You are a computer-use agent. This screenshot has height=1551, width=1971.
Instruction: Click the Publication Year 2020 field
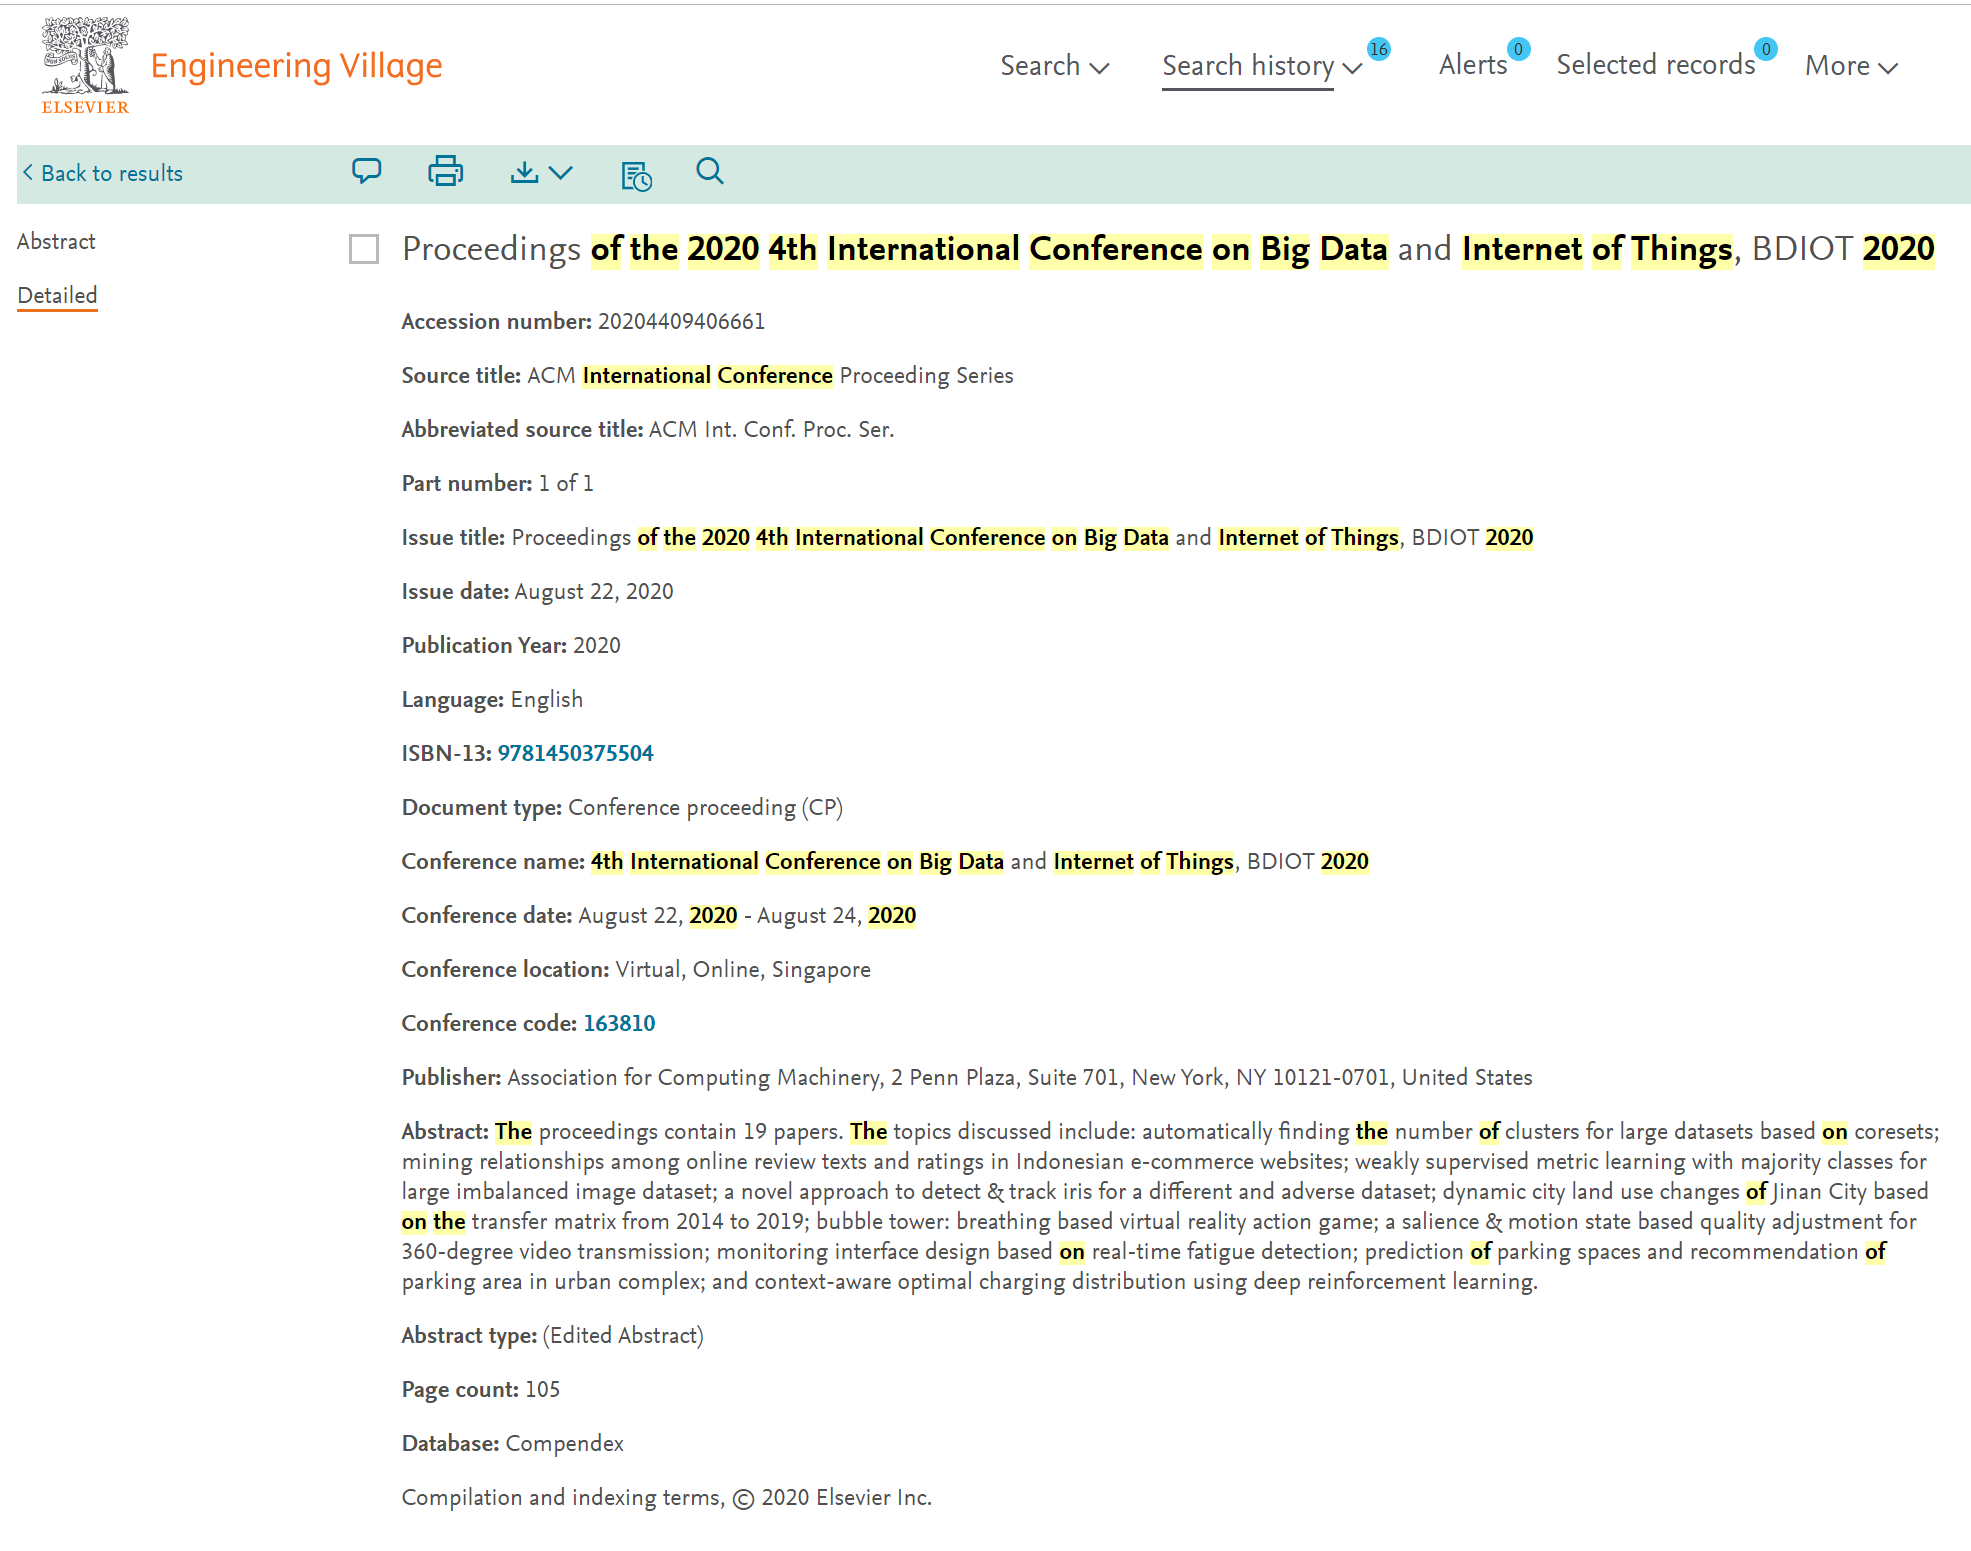(511, 645)
